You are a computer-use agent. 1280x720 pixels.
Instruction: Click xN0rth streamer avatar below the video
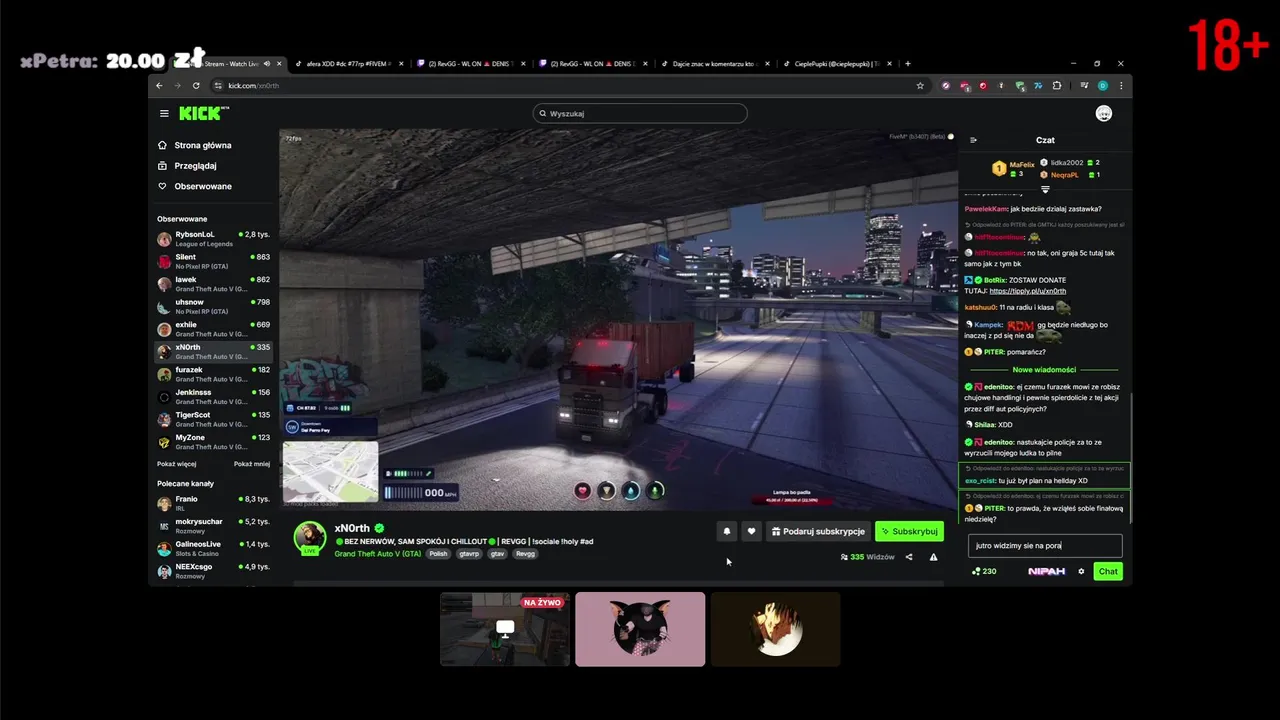pos(310,537)
